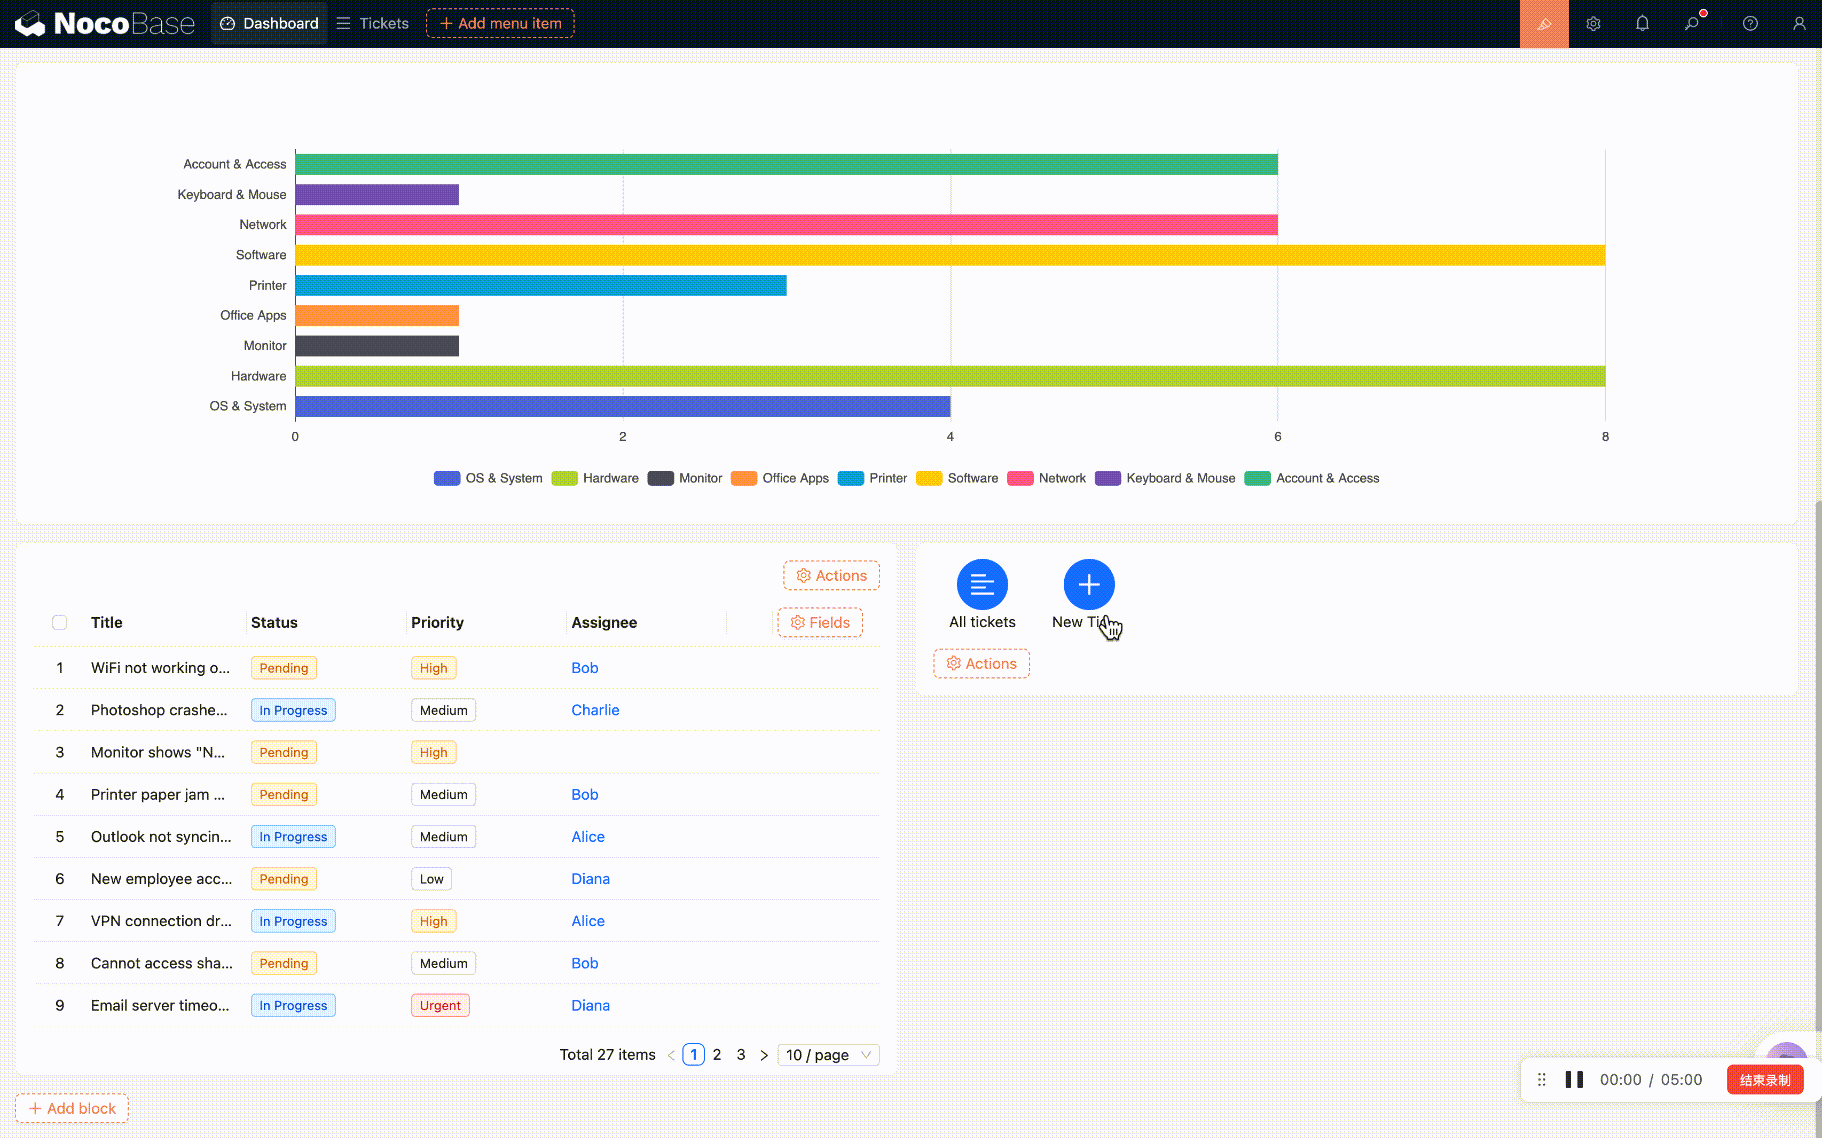Pause the screen recording
The width and height of the screenshot is (1822, 1138).
click(1574, 1079)
